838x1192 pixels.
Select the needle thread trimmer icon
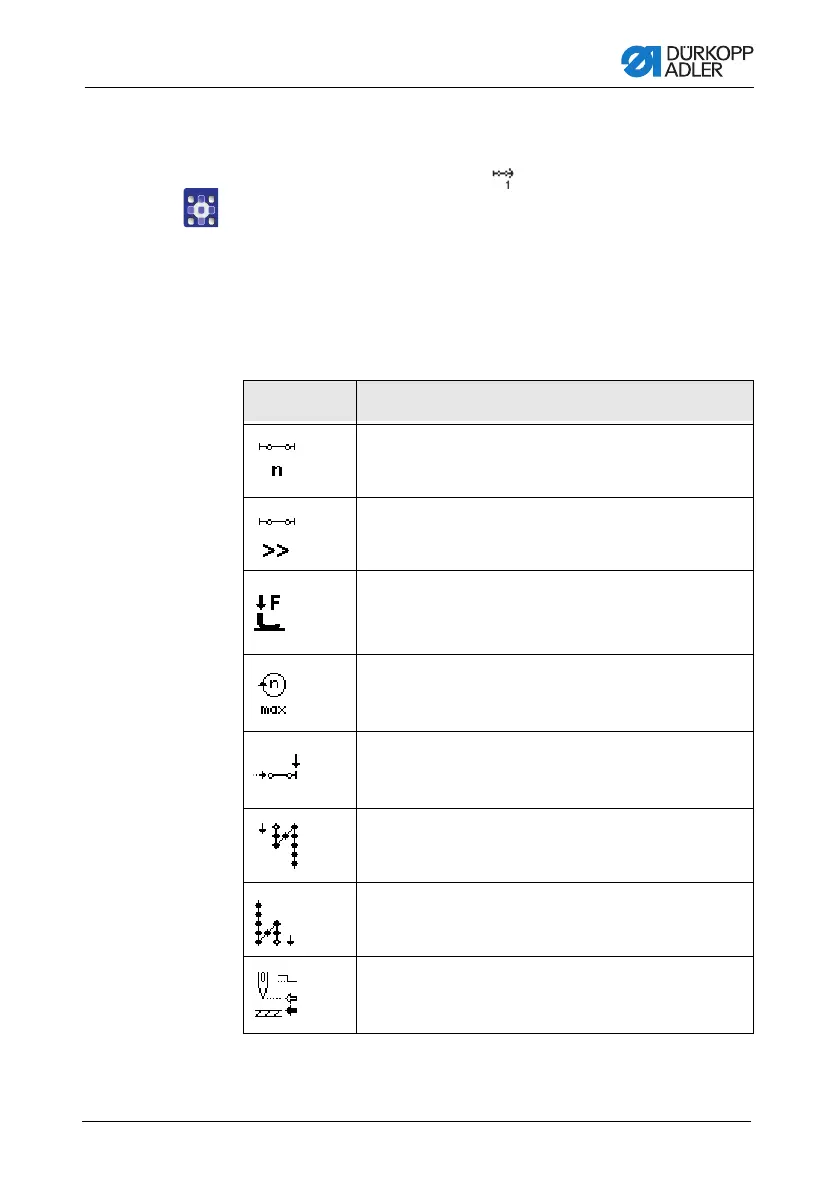coord(276,994)
